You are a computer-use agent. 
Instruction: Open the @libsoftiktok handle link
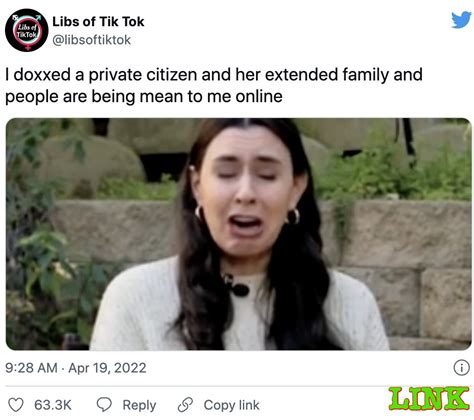(x=92, y=40)
